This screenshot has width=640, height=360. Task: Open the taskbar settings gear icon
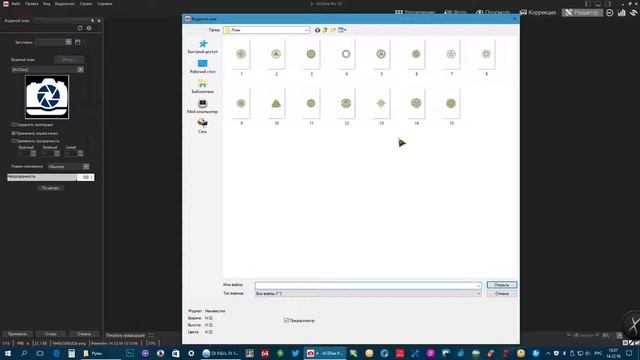pyautogui.click(x=191, y=353)
